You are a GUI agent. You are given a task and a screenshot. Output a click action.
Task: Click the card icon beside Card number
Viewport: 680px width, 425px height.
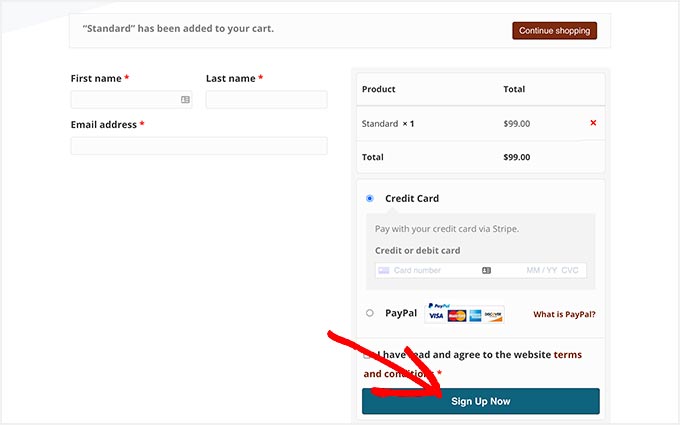click(x=384, y=270)
